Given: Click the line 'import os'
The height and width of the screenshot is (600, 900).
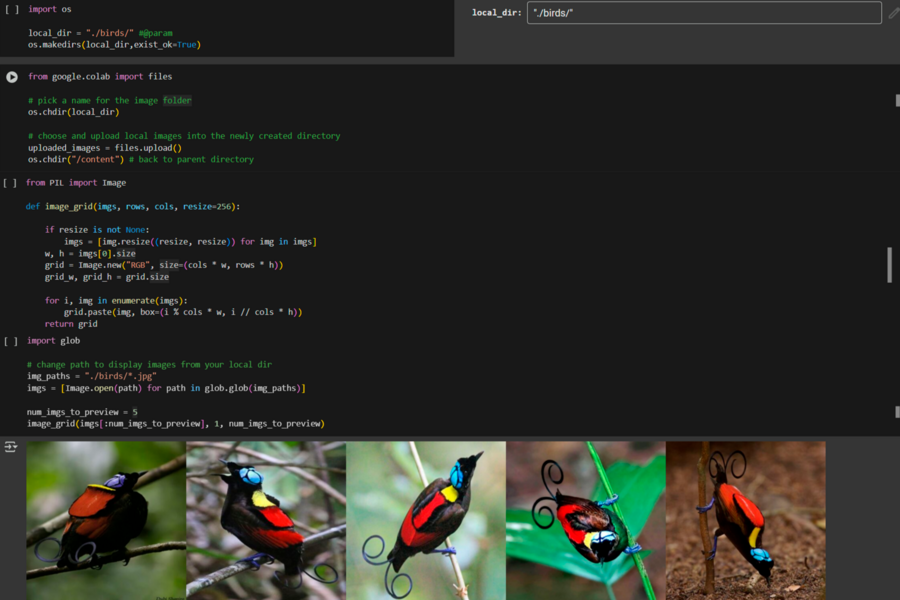Looking at the screenshot, I should coord(50,9).
